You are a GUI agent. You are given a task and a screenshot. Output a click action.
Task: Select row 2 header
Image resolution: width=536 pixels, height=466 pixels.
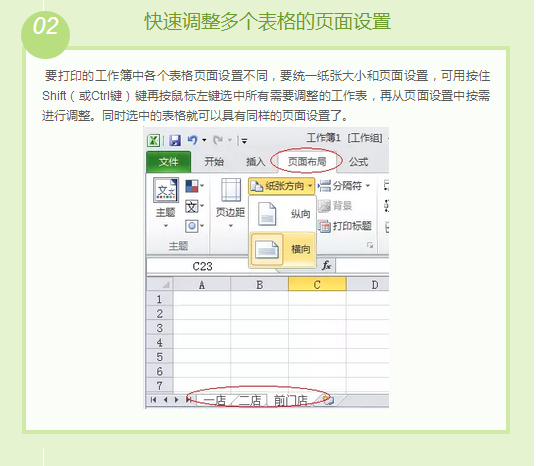click(160, 314)
